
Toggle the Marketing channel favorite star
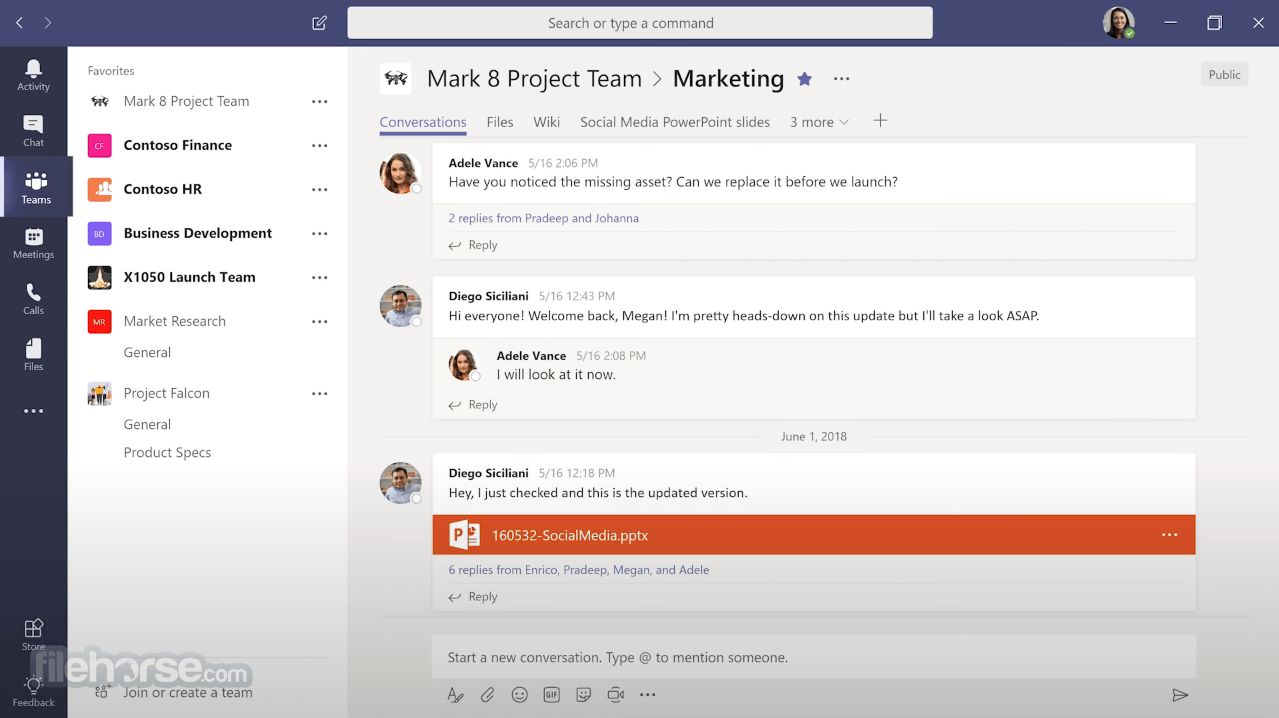pos(804,79)
